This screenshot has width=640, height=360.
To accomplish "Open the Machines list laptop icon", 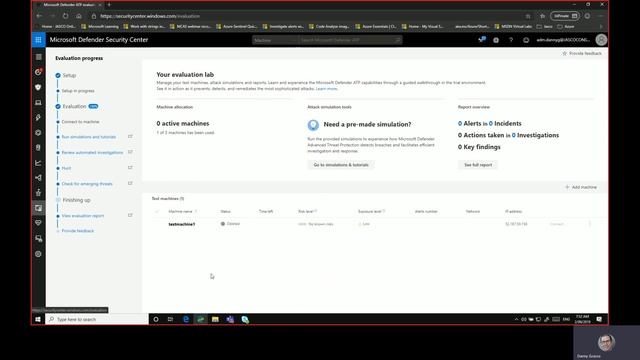I will click(x=38, y=102).
